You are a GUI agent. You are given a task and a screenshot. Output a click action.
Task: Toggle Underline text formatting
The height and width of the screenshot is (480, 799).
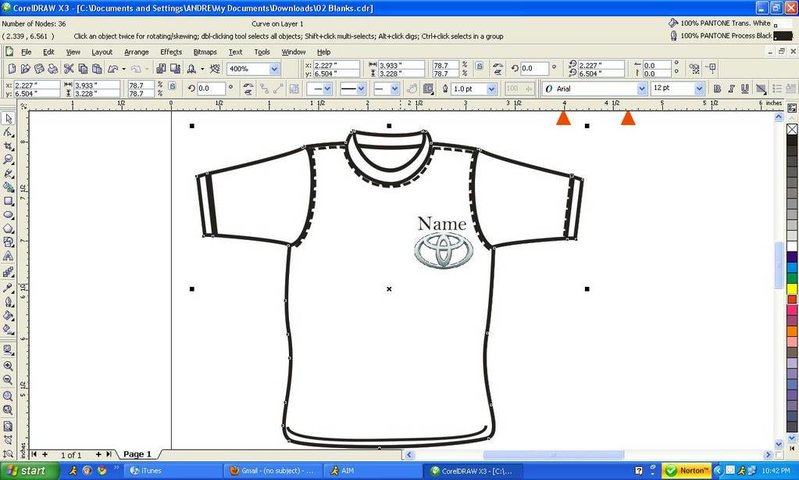745,89
